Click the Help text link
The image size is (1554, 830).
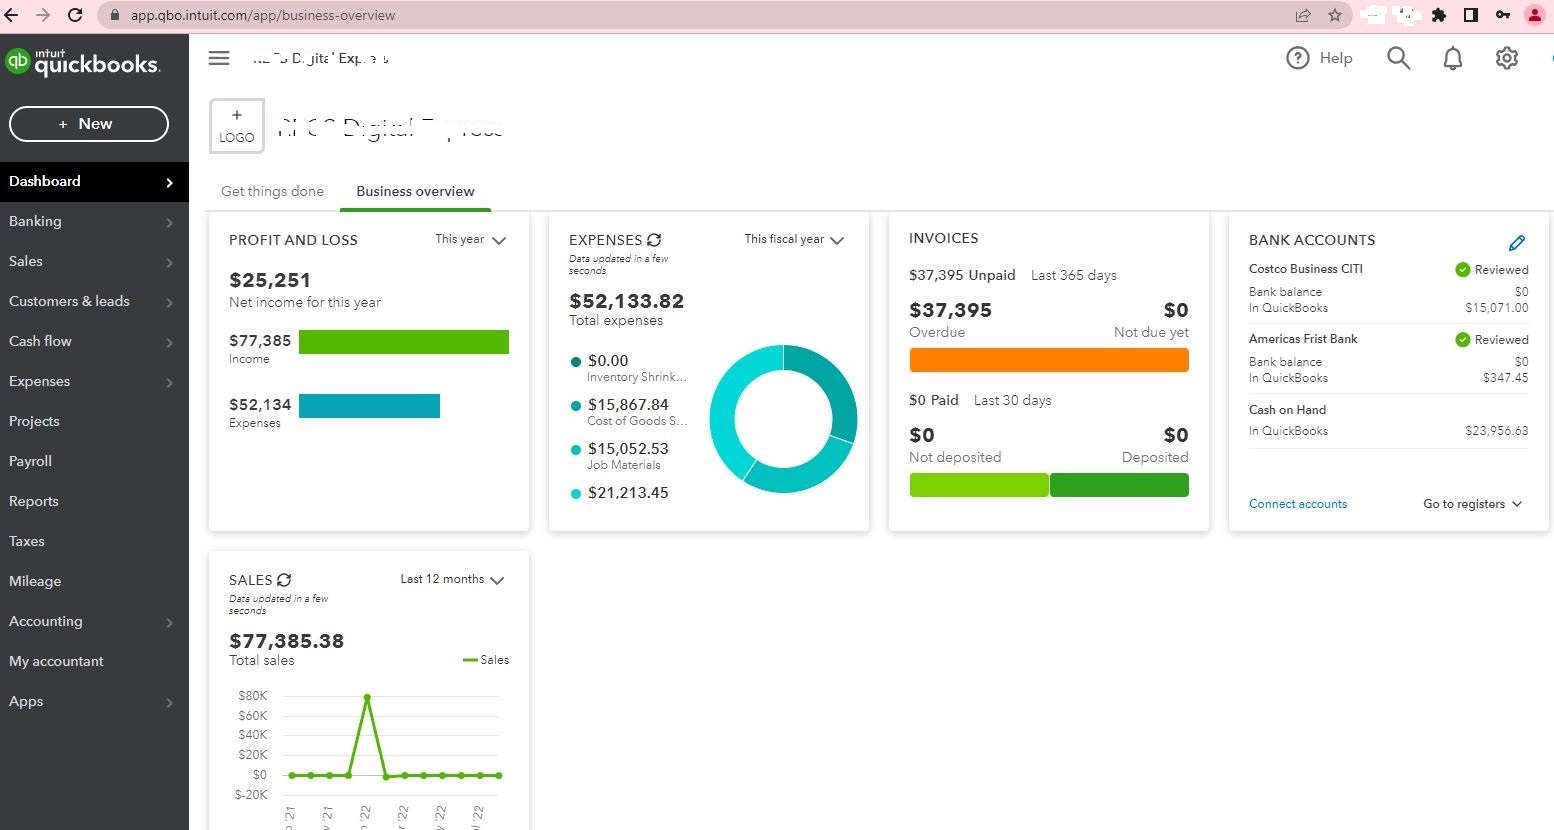1335,58
